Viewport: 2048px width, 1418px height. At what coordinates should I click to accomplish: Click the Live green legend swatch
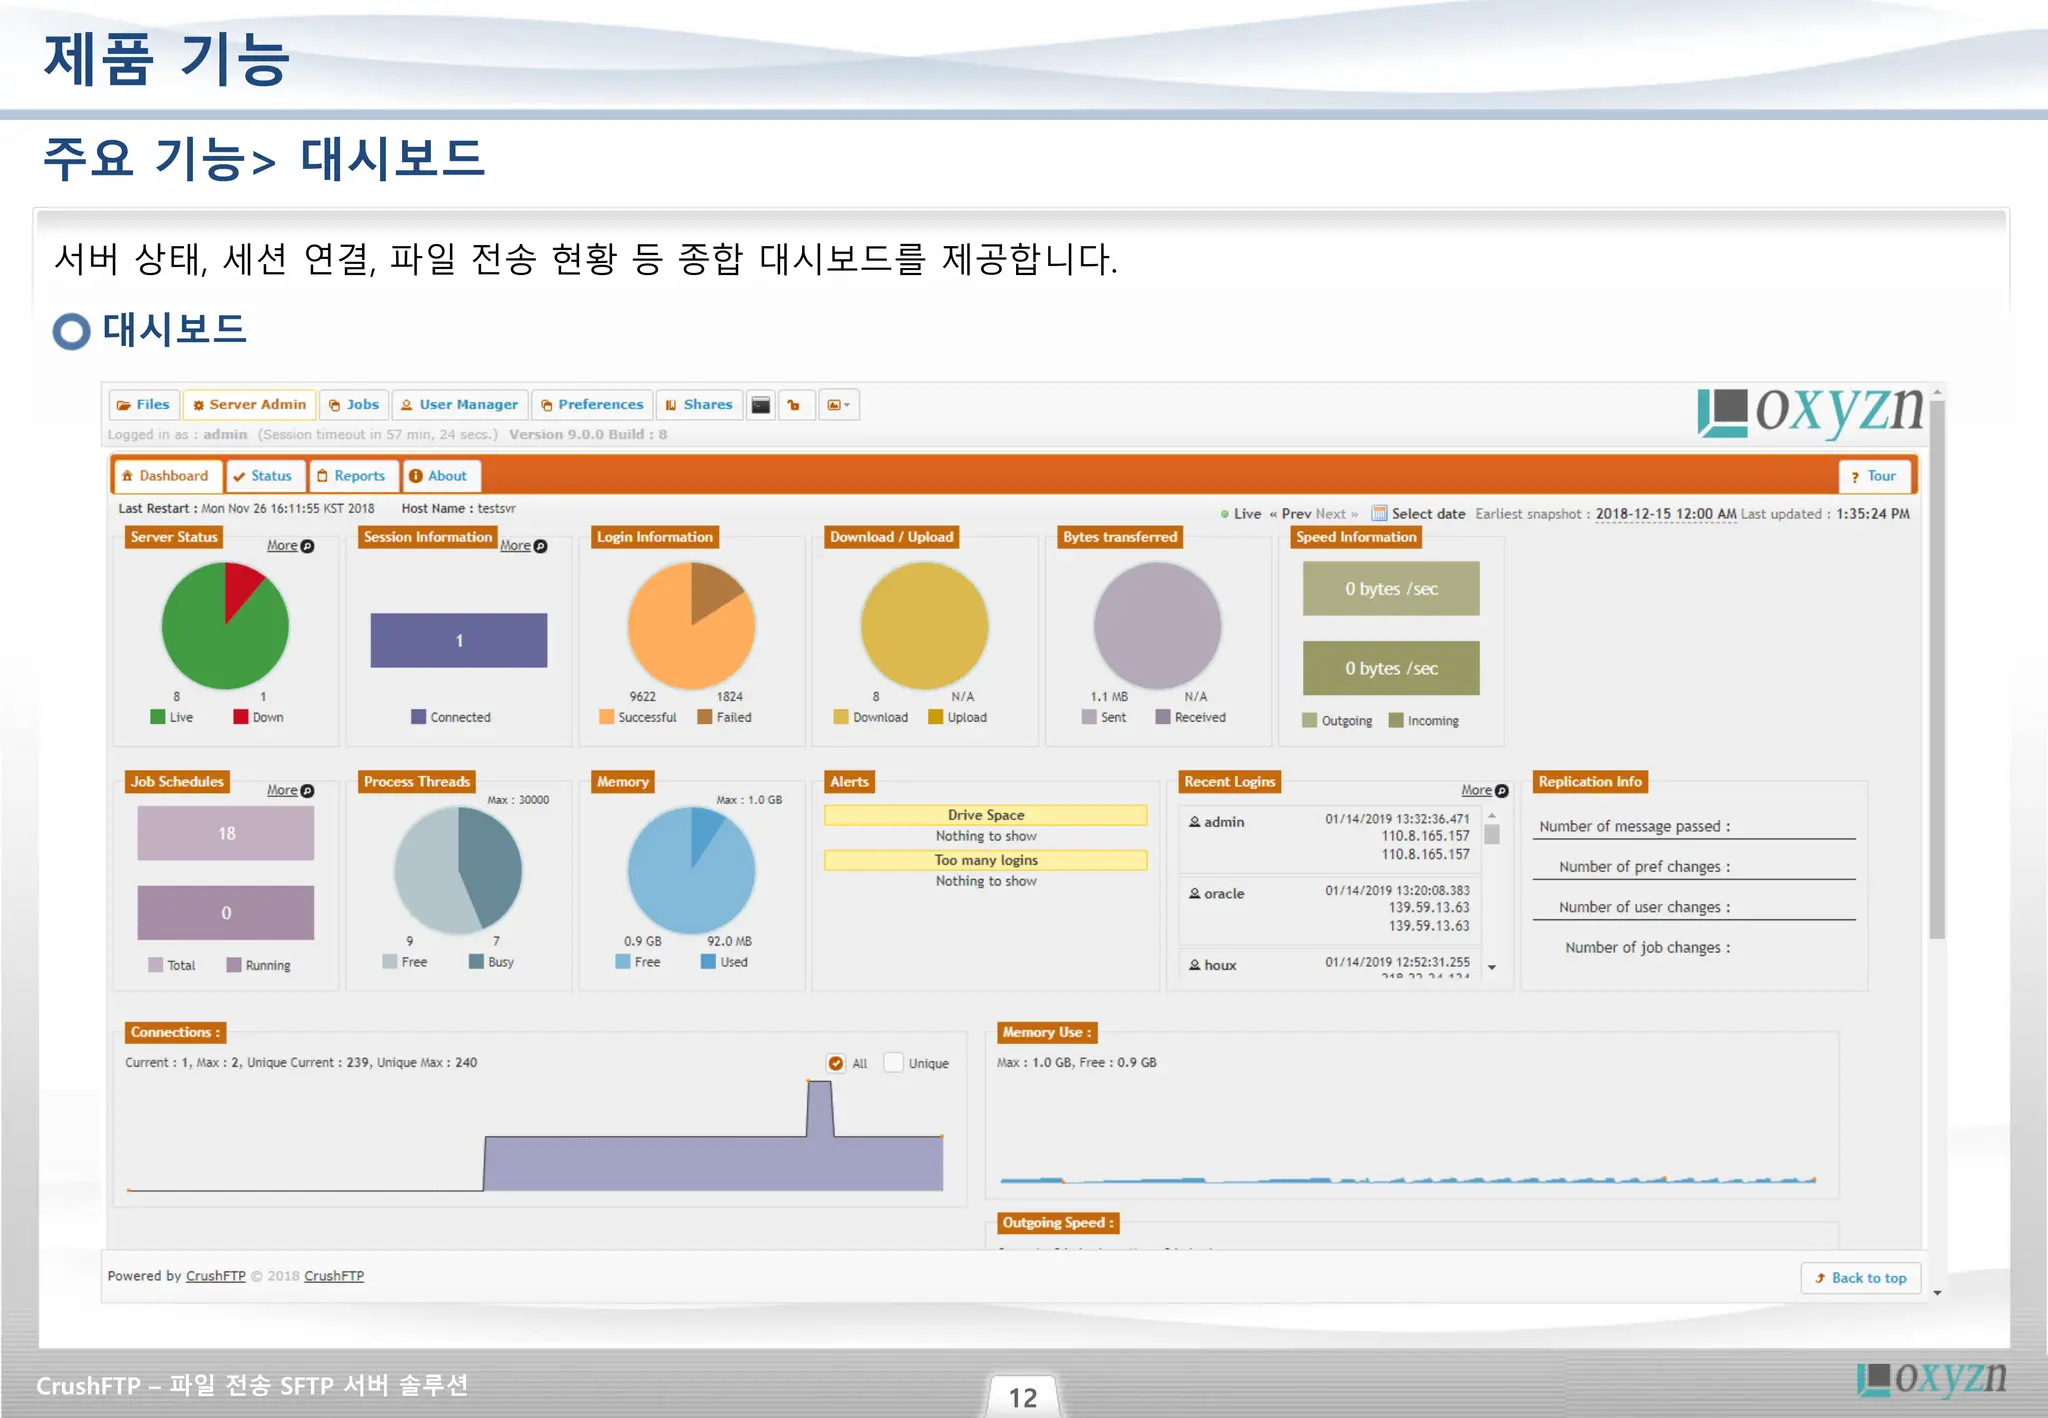[157, 717]
